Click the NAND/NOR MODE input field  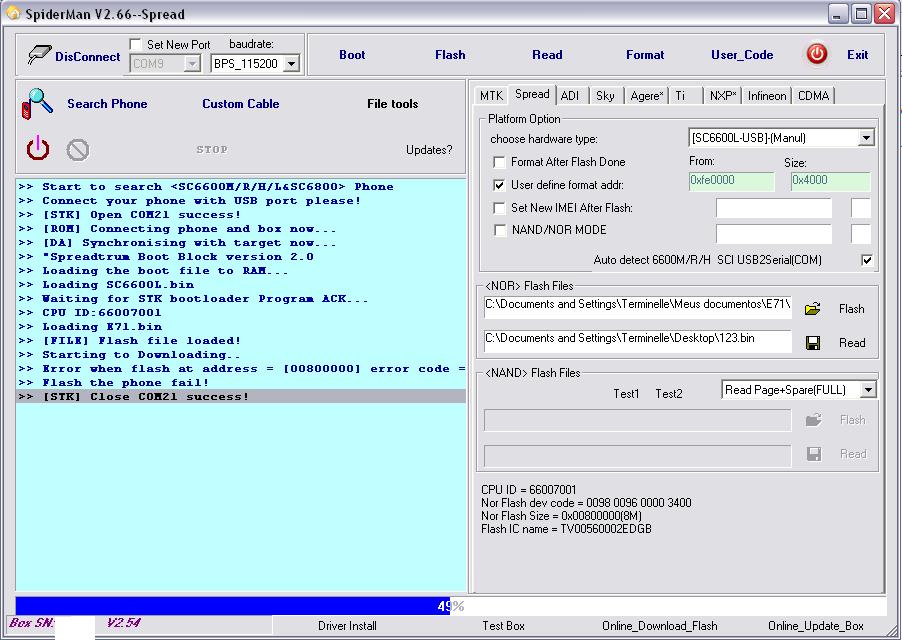774,233
